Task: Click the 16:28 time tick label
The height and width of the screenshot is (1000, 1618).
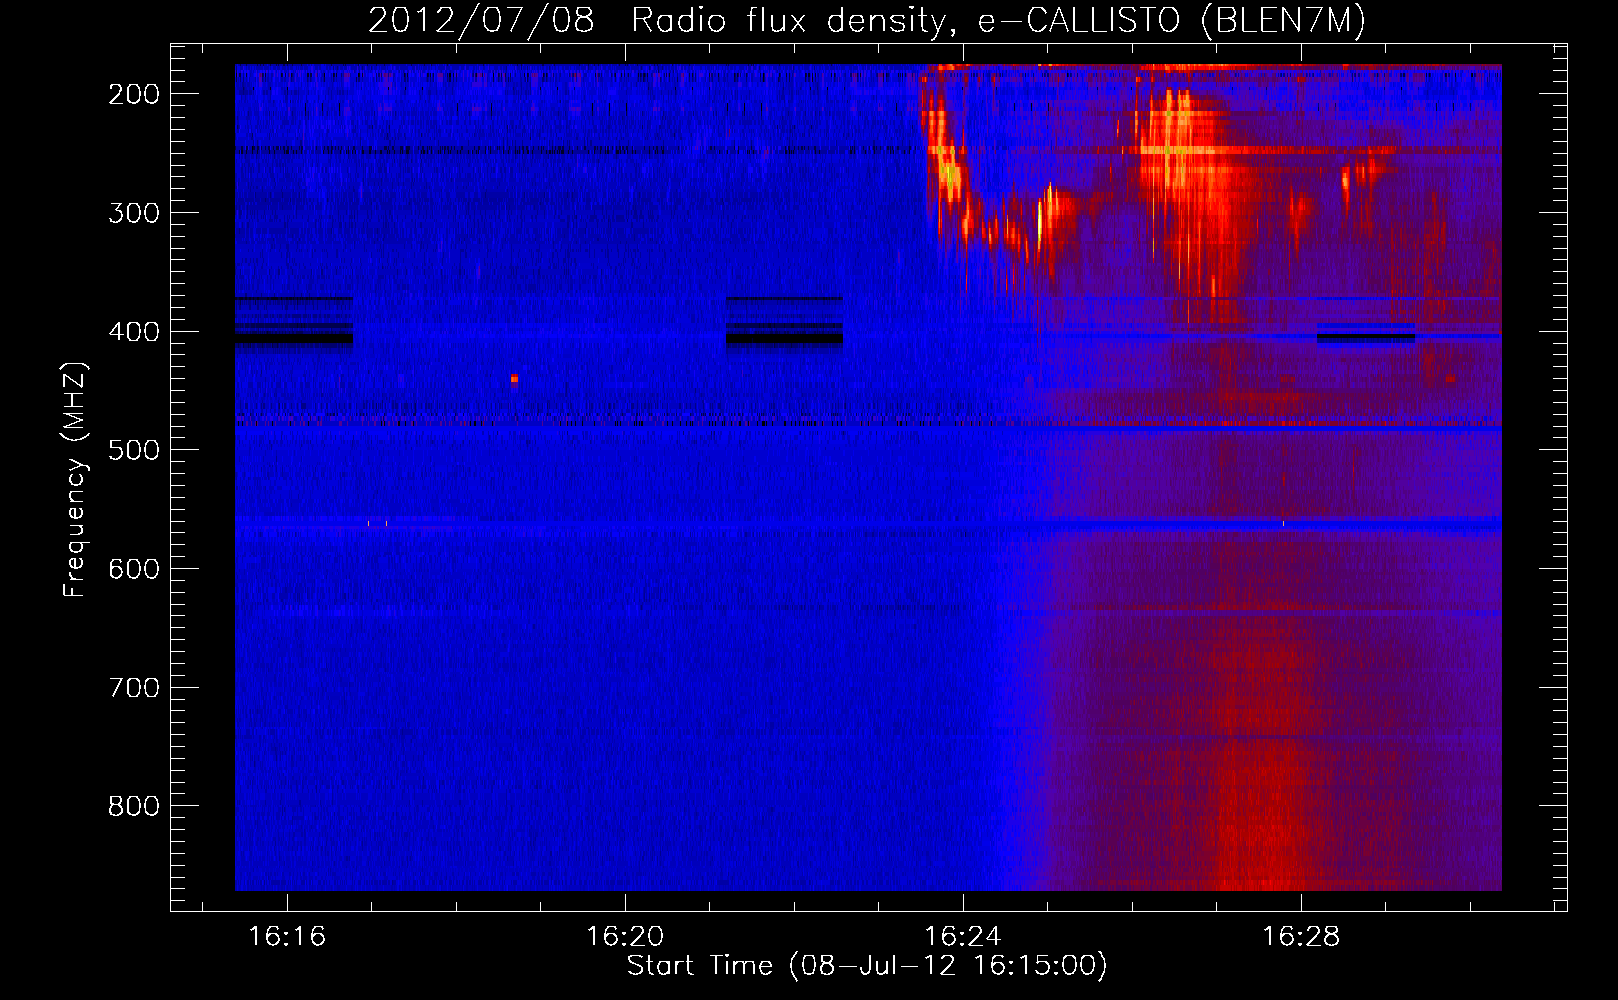Action: coord(1301,936)
